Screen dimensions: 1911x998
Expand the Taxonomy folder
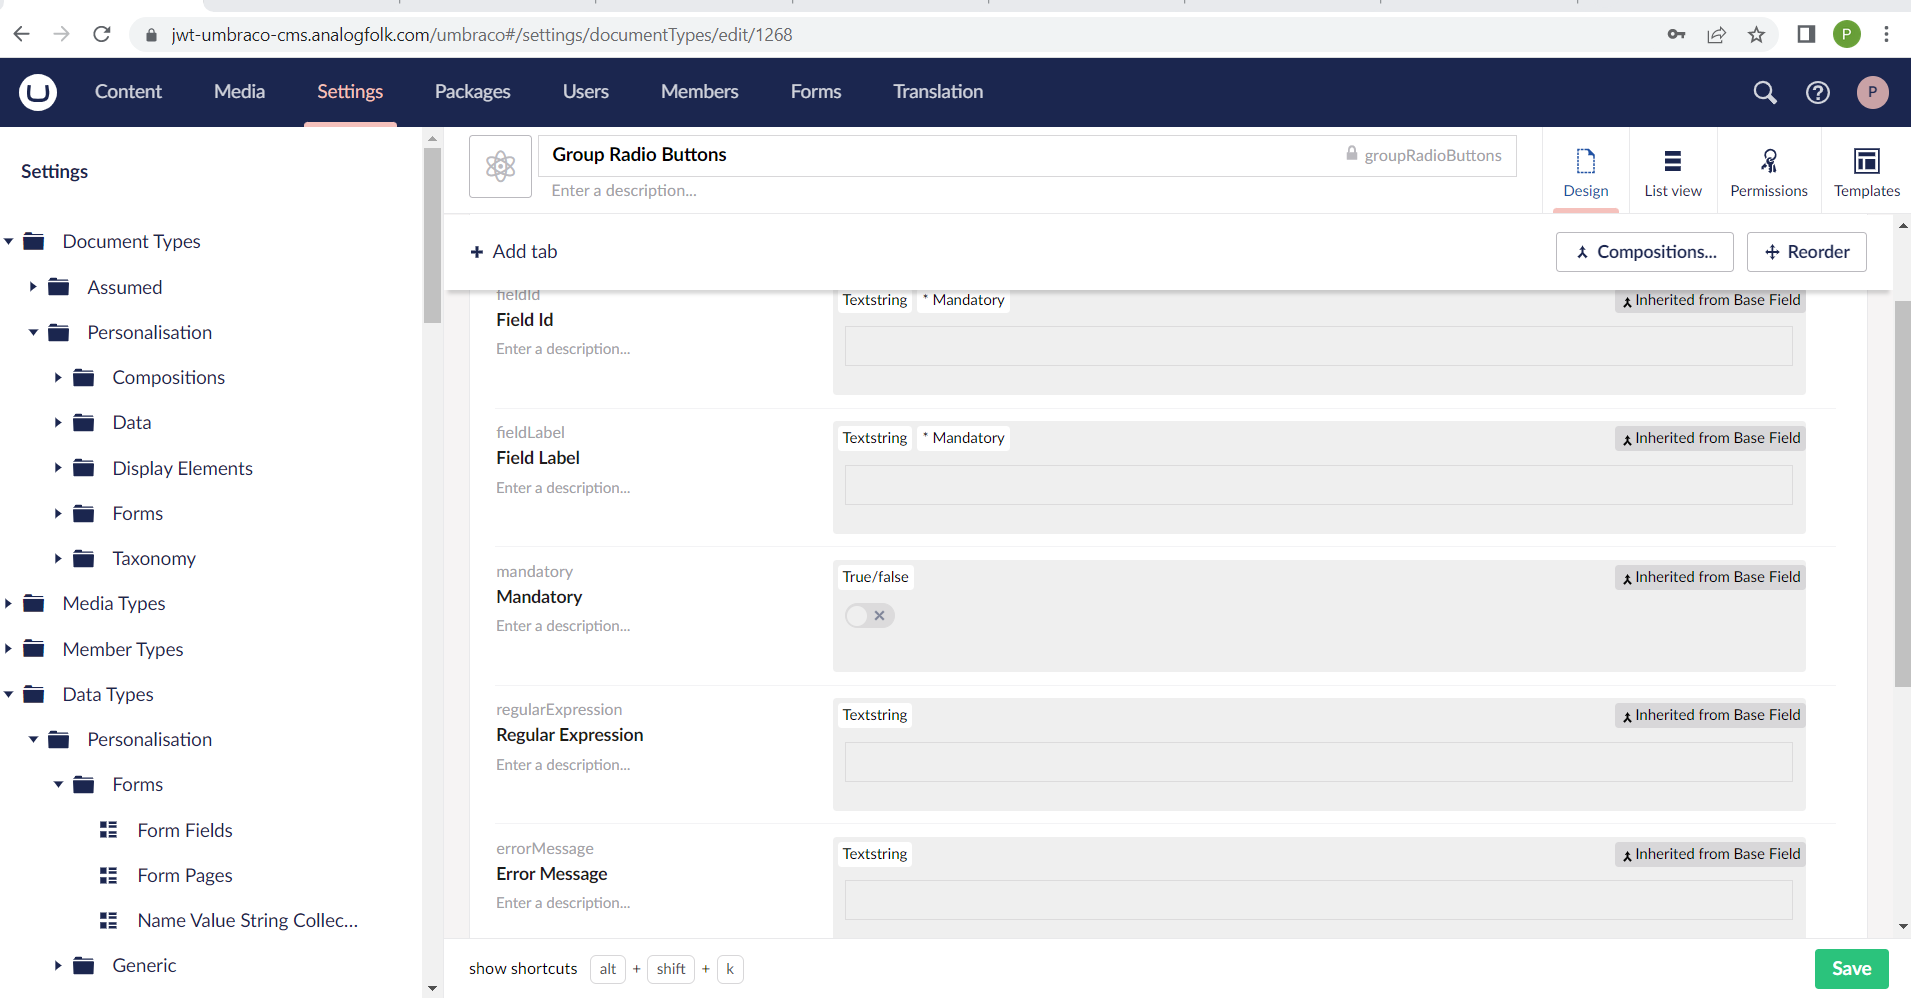click(x=58, y=559)
